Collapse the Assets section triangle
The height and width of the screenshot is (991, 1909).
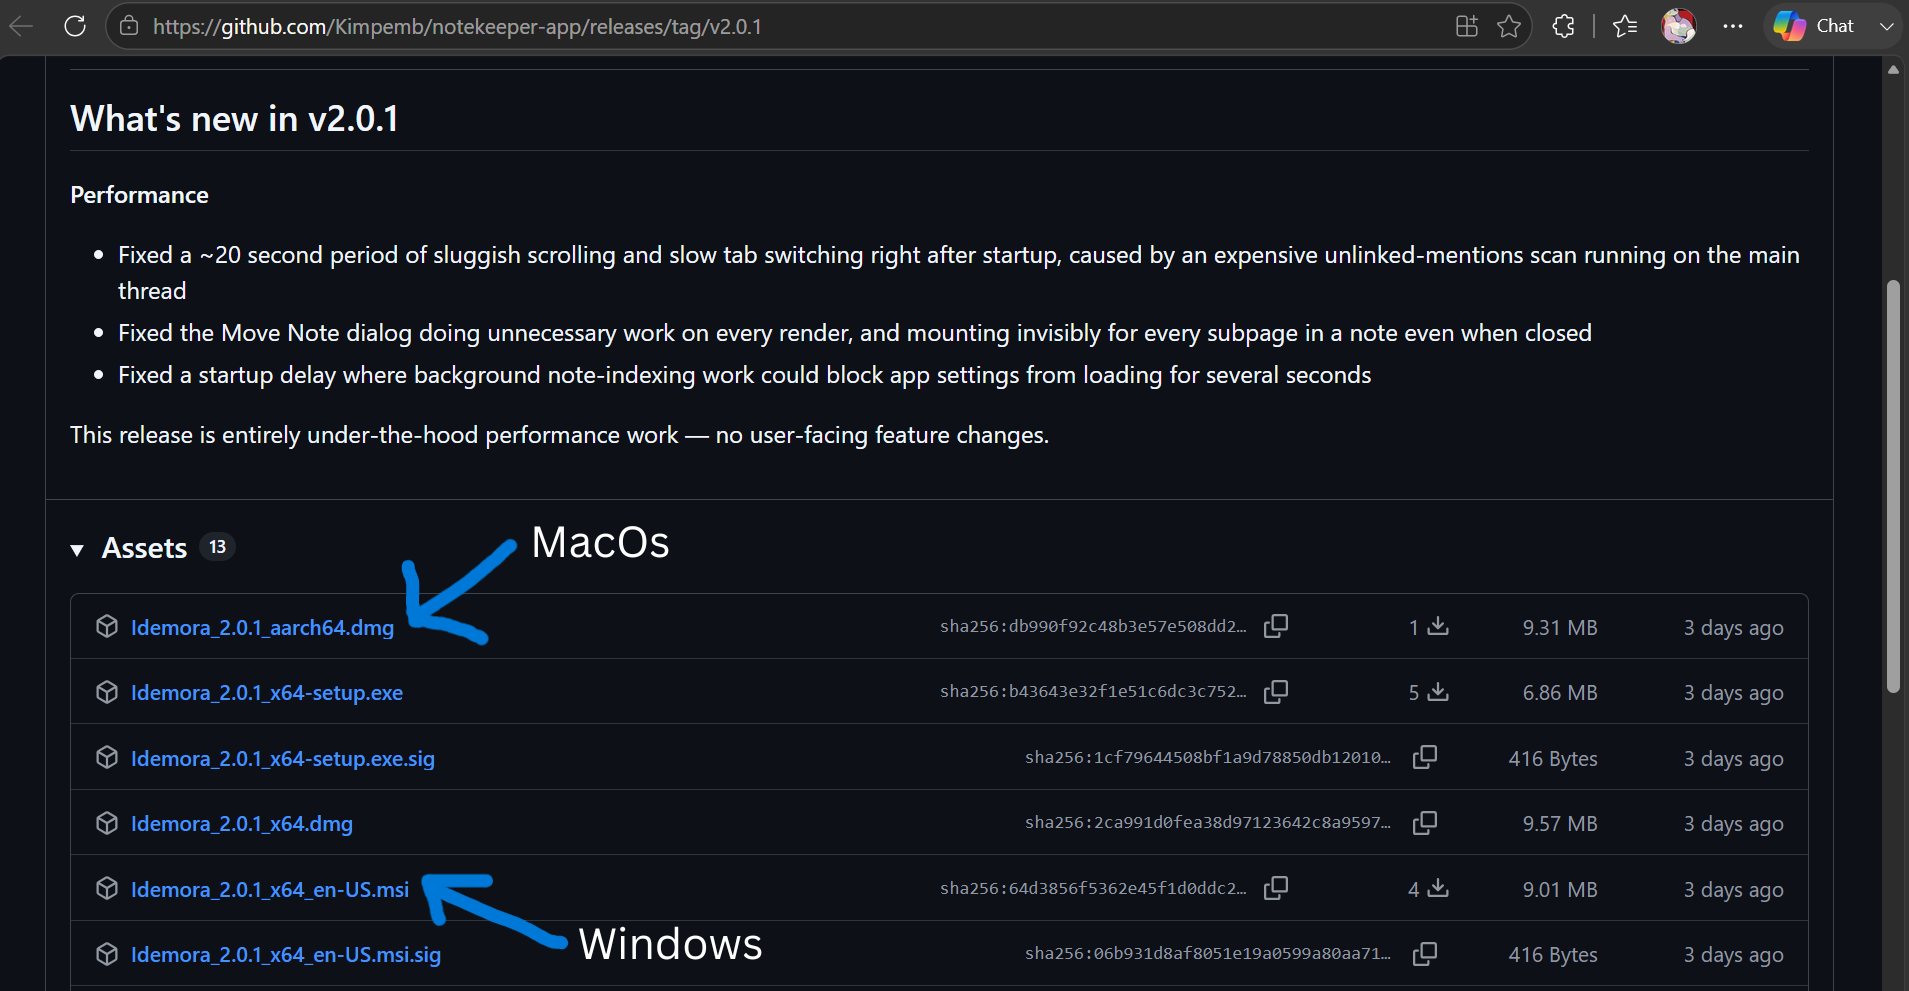[x=77, y=549]
